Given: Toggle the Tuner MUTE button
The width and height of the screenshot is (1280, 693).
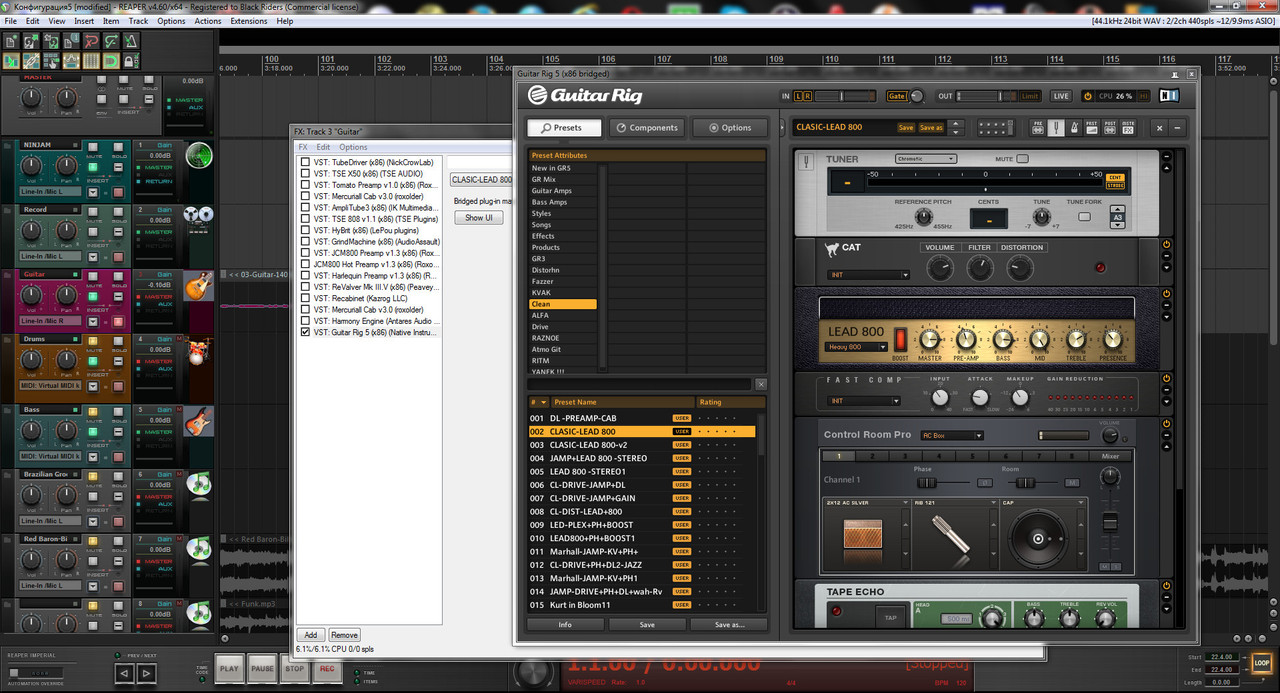Looking at the screenshot, I should [1023, 159].
